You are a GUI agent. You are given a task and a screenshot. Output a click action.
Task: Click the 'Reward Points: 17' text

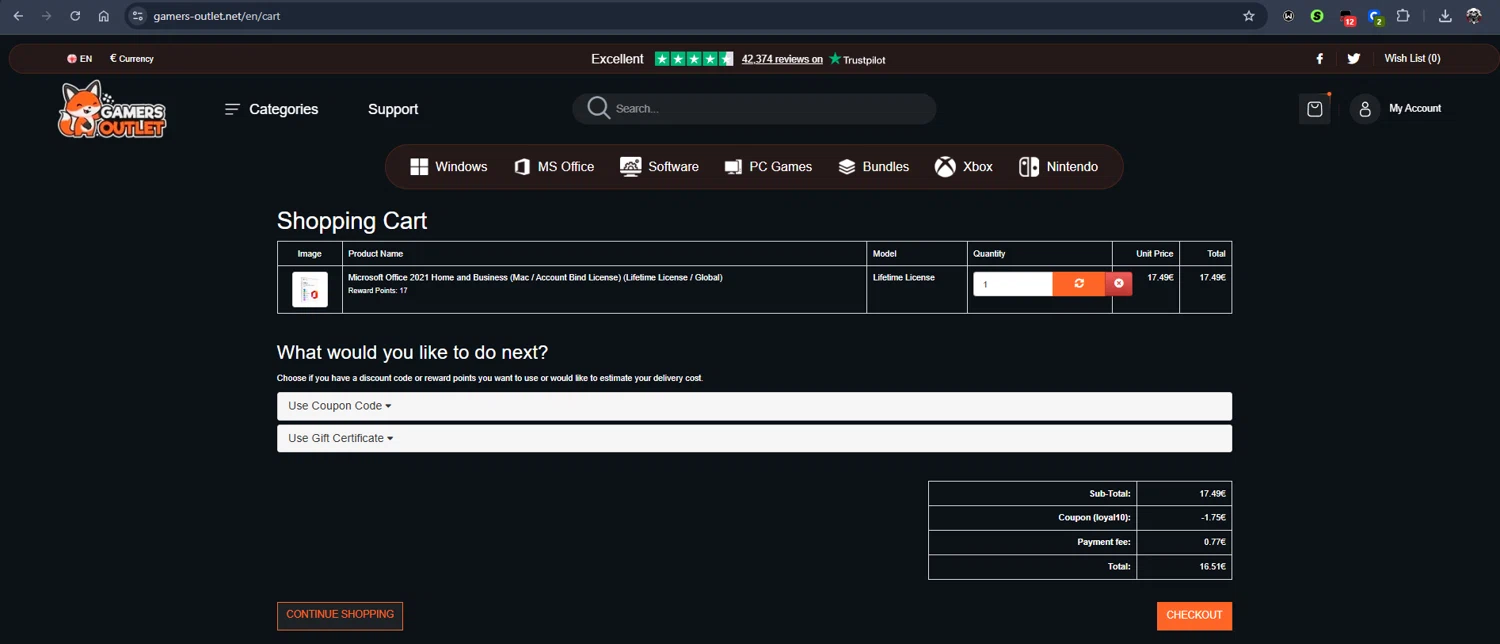point(378,291)
